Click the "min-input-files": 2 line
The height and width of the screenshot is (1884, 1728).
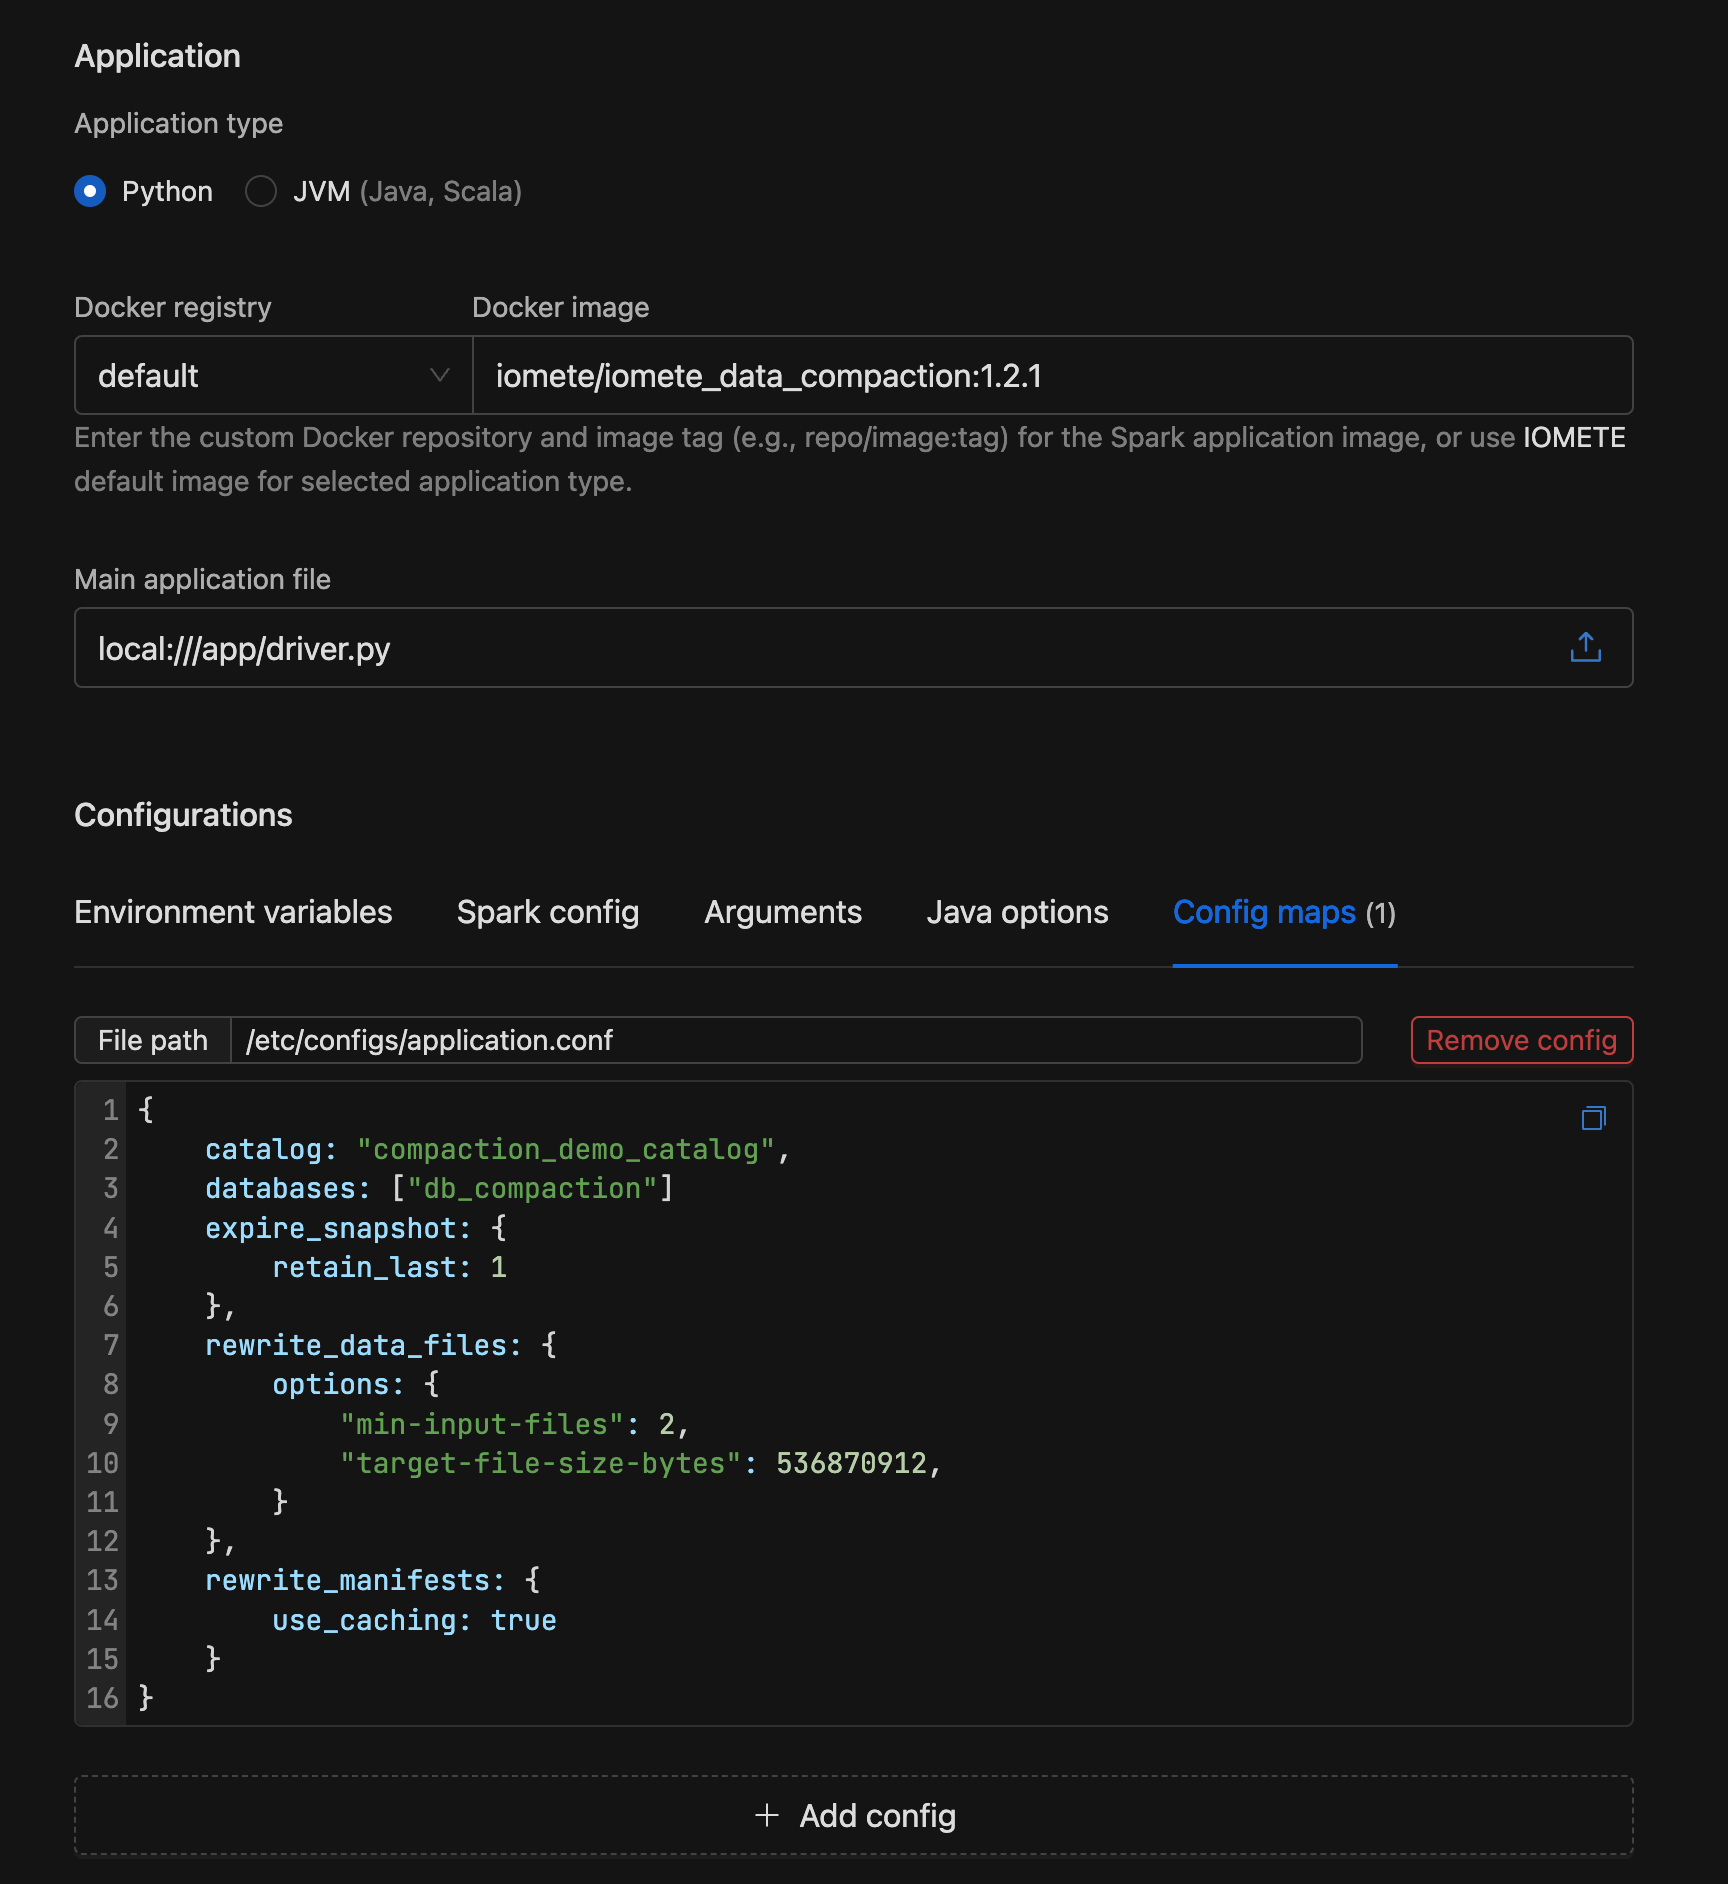[x=514, y=1424]
